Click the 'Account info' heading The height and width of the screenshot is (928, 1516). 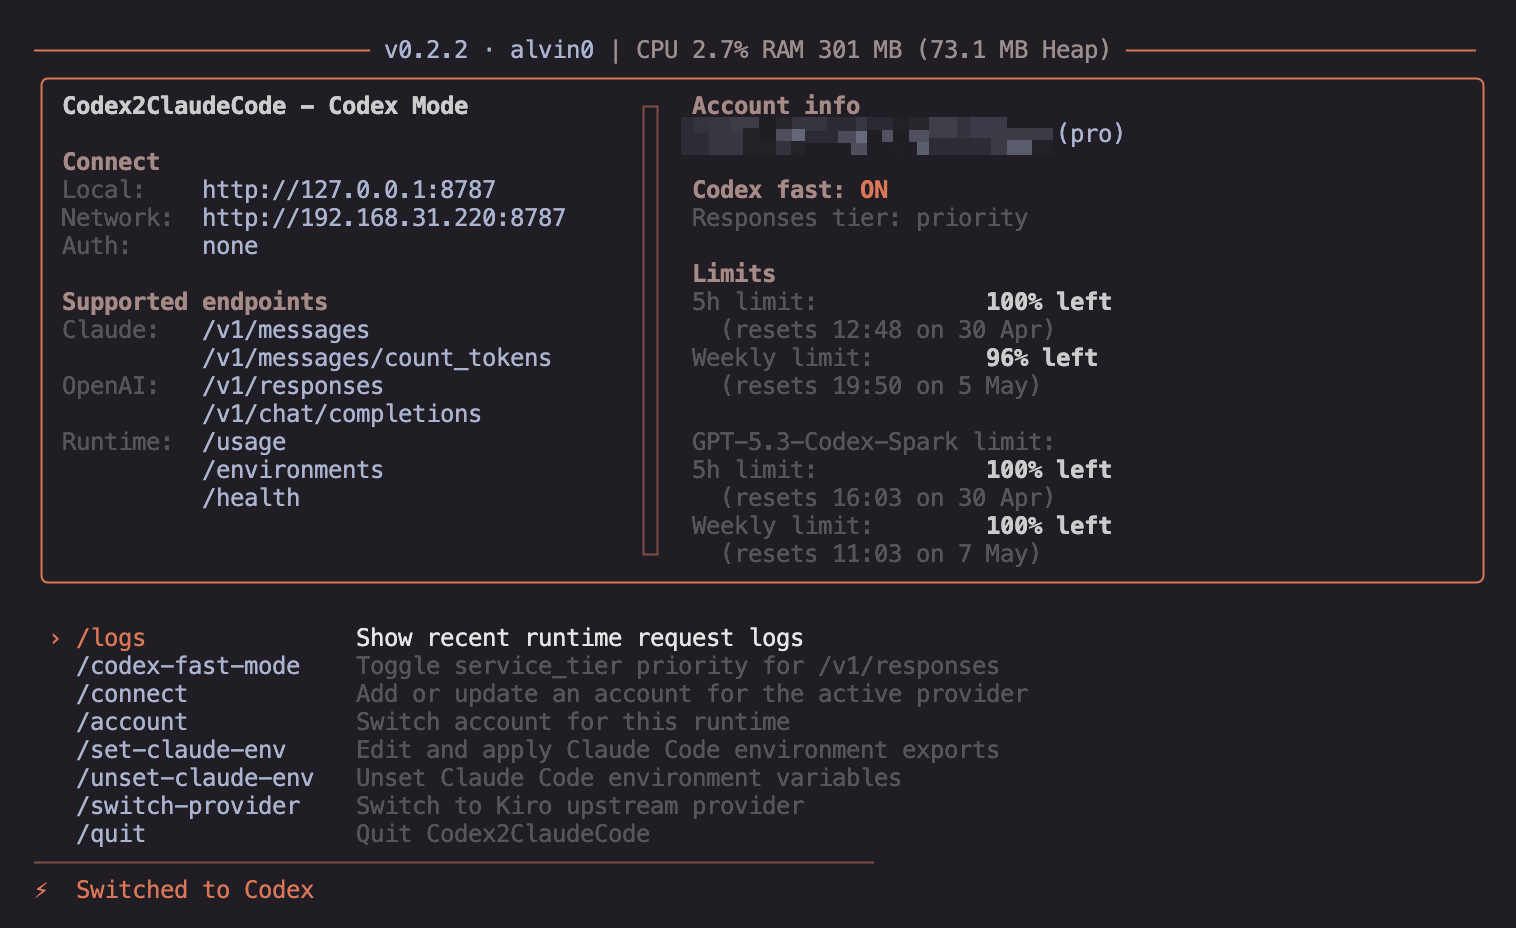coord(776,106)
